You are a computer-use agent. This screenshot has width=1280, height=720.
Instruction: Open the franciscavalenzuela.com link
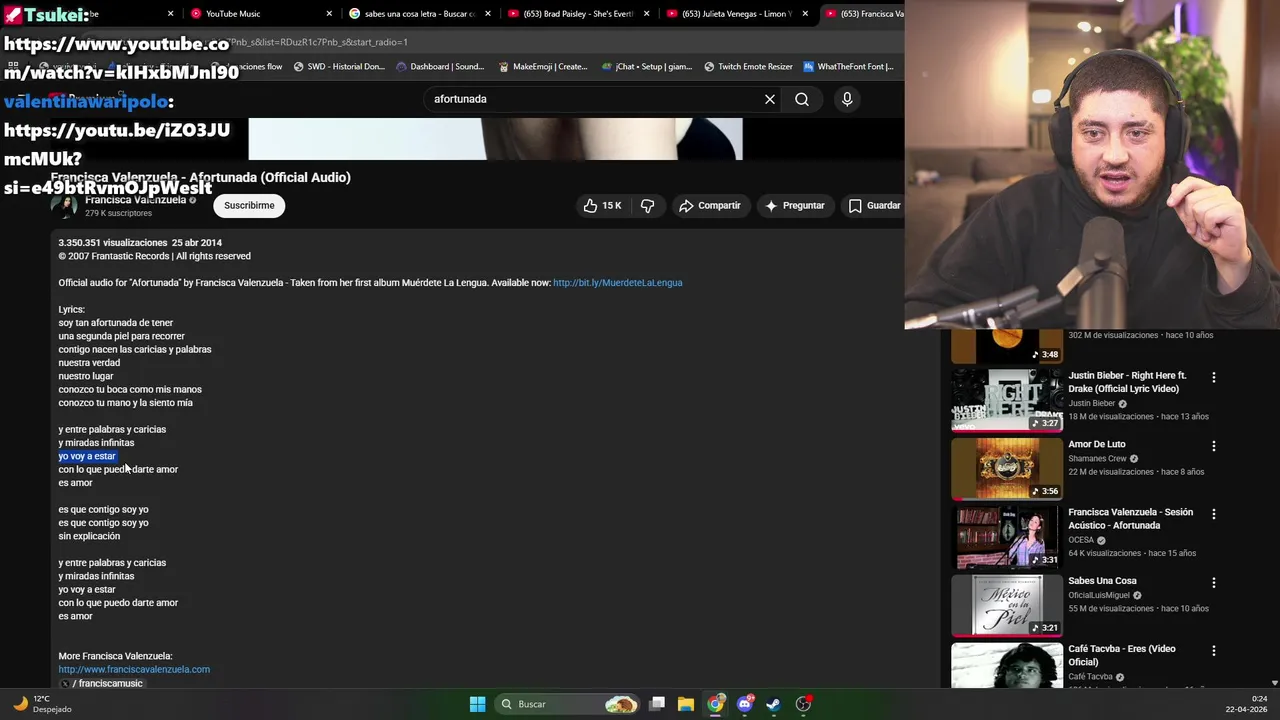click(x=134, y=669)
